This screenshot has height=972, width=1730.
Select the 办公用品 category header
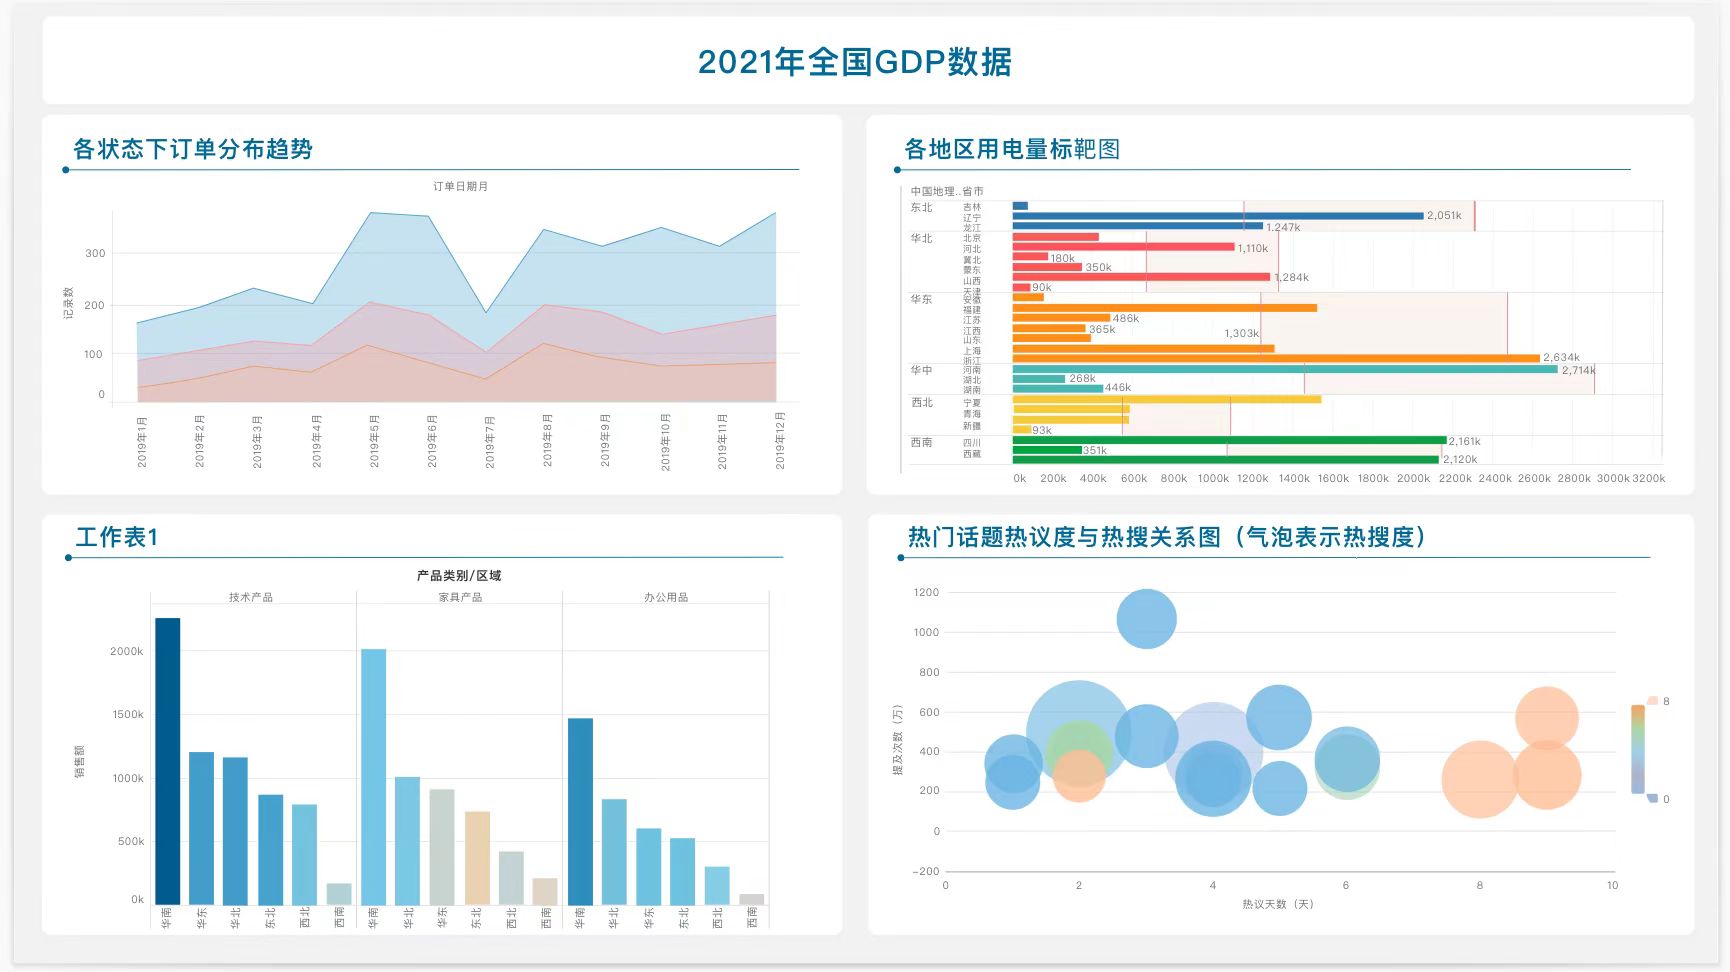666,597
